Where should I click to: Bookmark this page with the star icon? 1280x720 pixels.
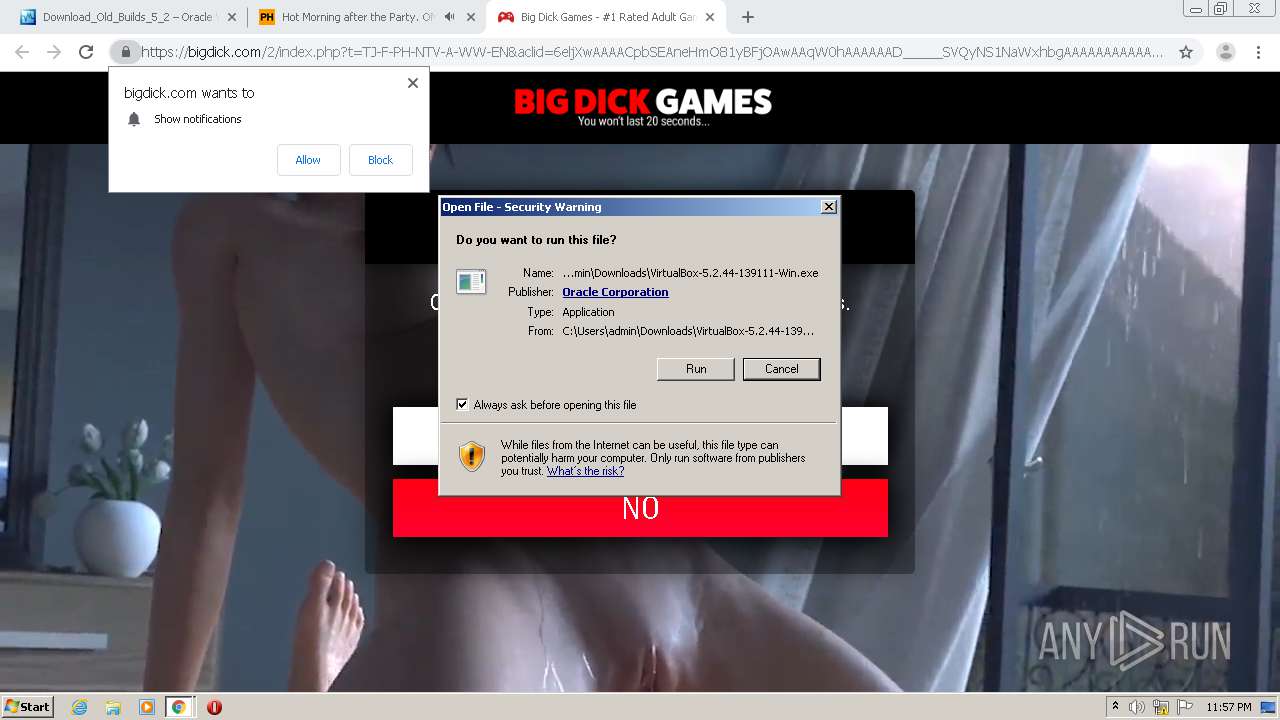point(1186,52)
